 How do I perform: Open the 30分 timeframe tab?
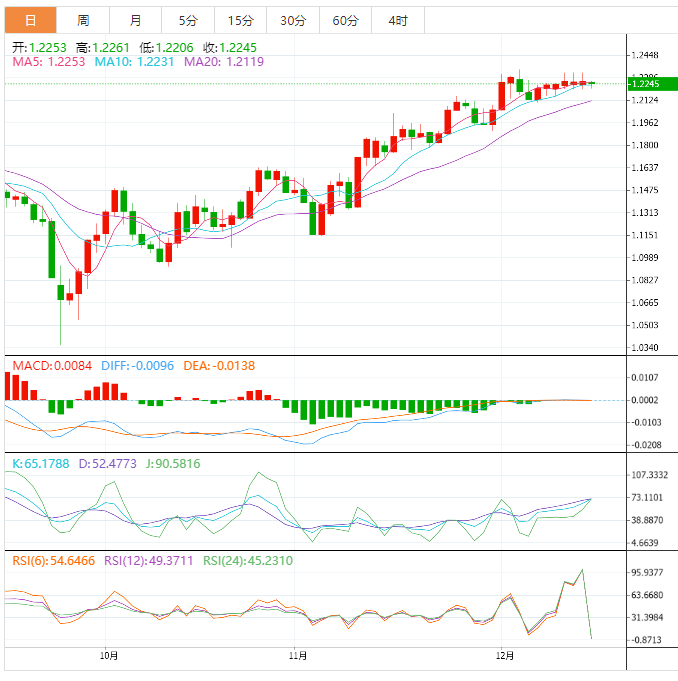pyautogui.click(x=293, y=20)
